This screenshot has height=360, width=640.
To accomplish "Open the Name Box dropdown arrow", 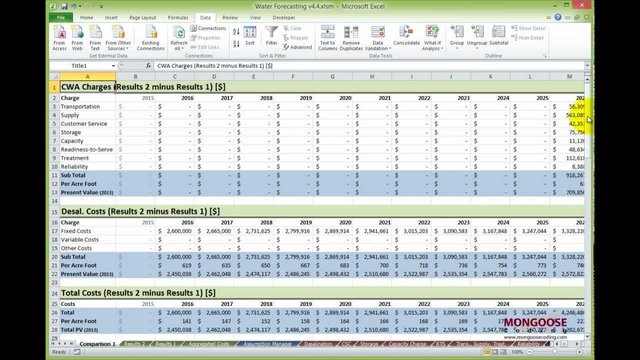I will [113, 66].
